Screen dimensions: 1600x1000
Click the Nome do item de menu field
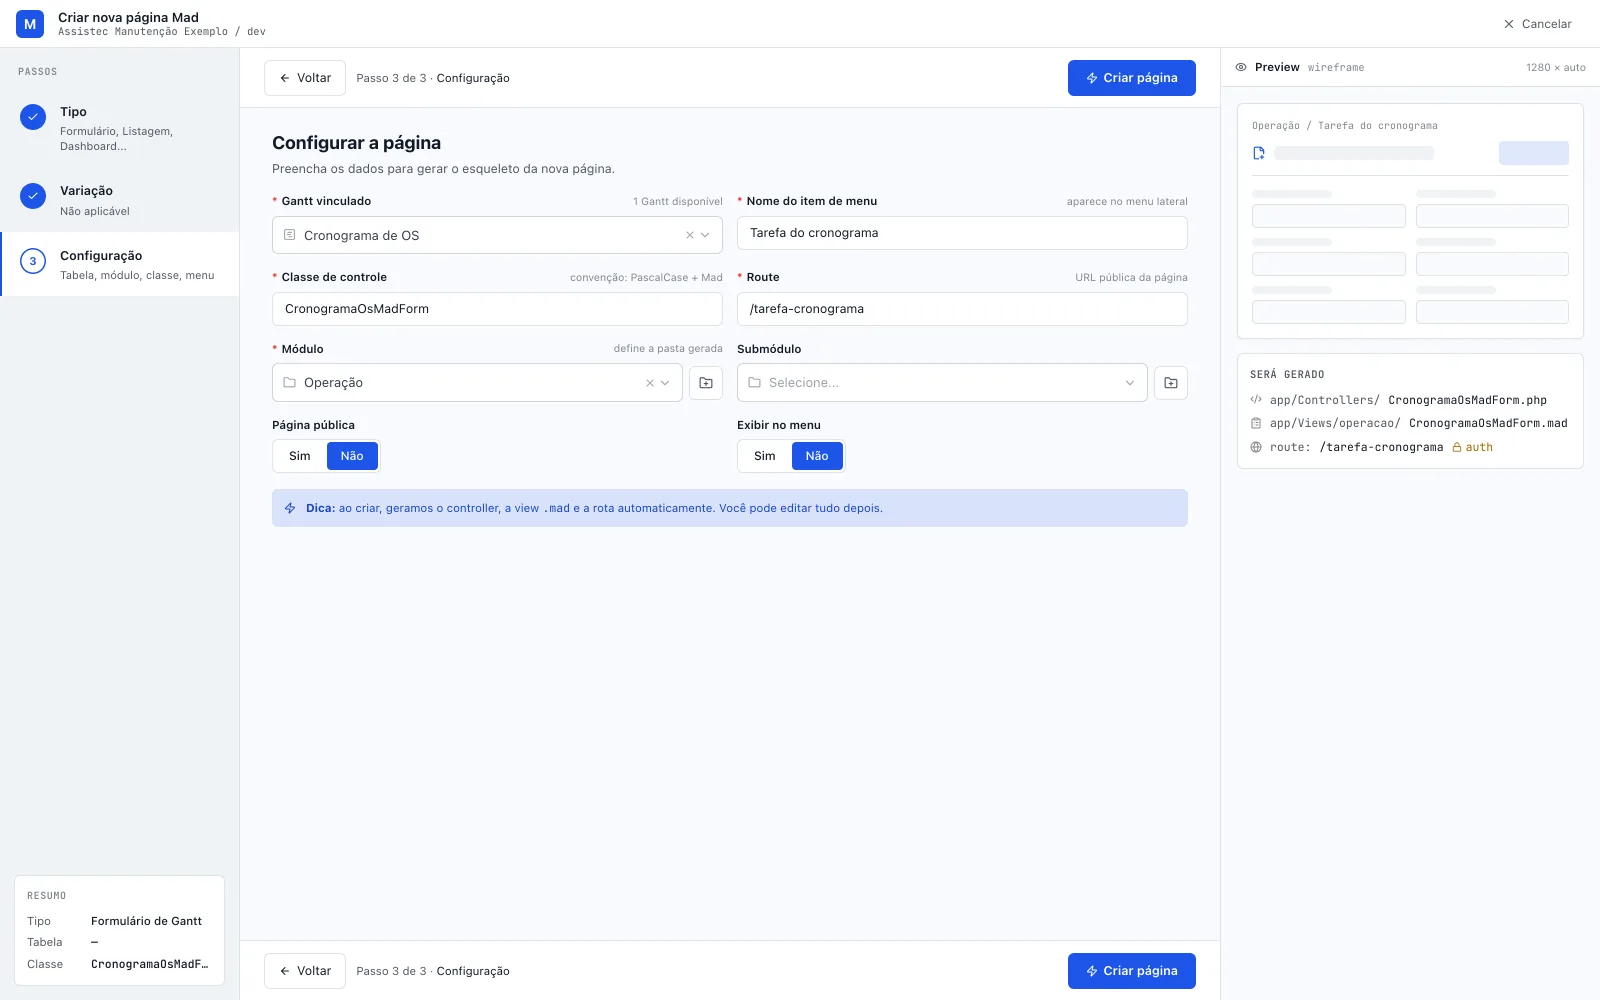tap(962, 233)
